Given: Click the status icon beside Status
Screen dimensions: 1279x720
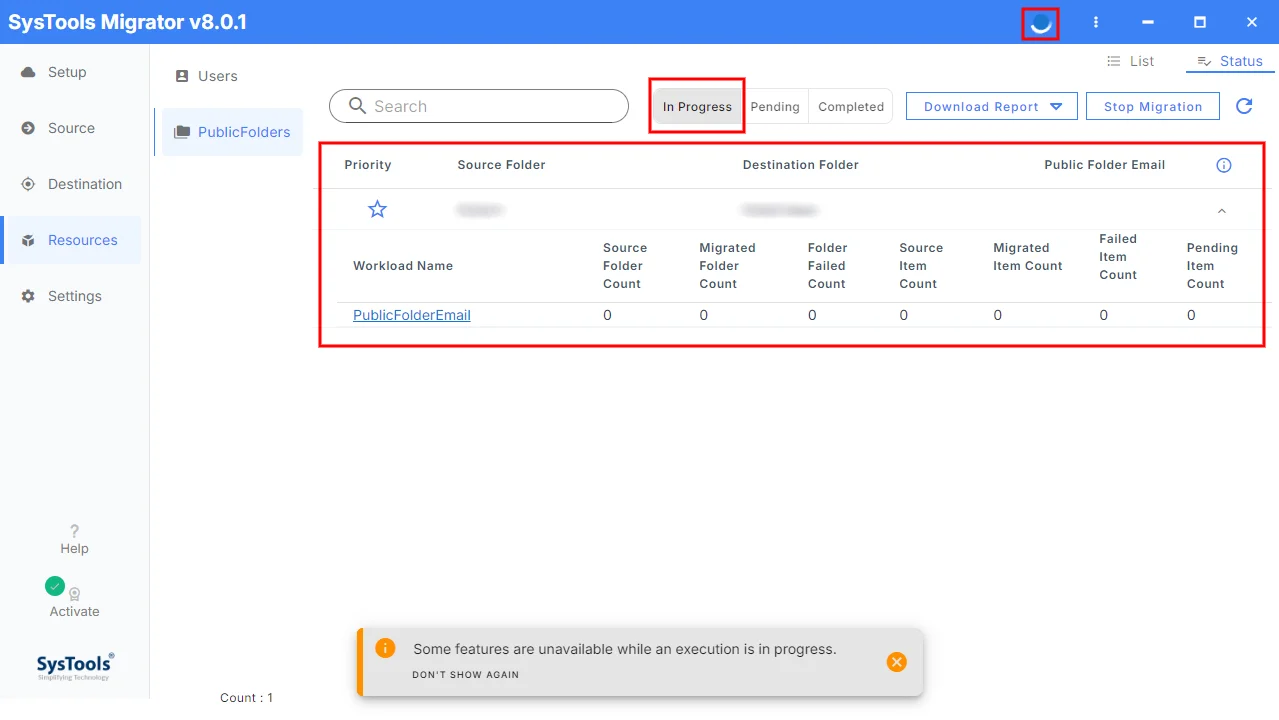Looking at the screenshot, I should [1204, 61].
